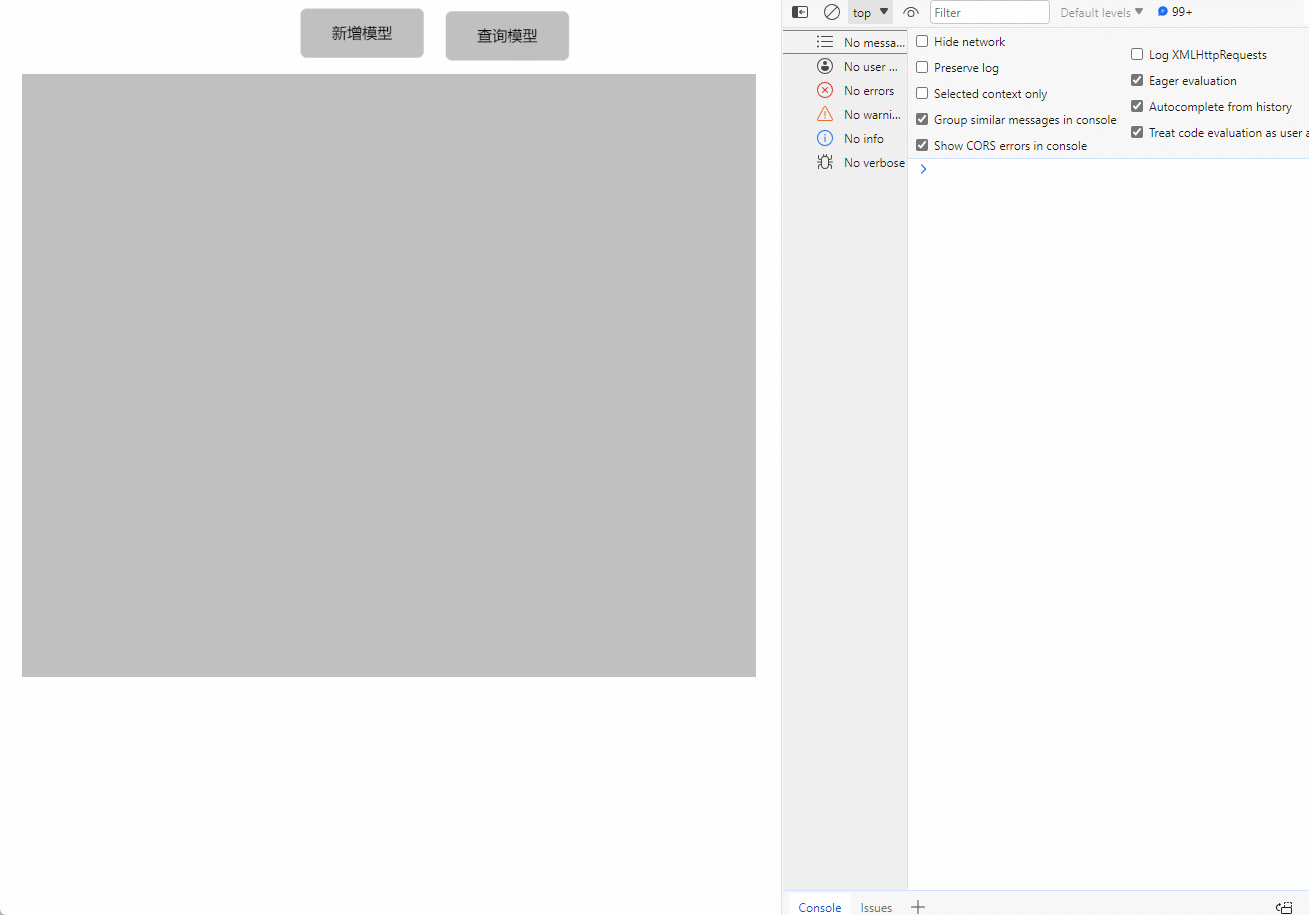
Task: Uncheck Eager evaluation
Action: click(x=1137, y=81)
